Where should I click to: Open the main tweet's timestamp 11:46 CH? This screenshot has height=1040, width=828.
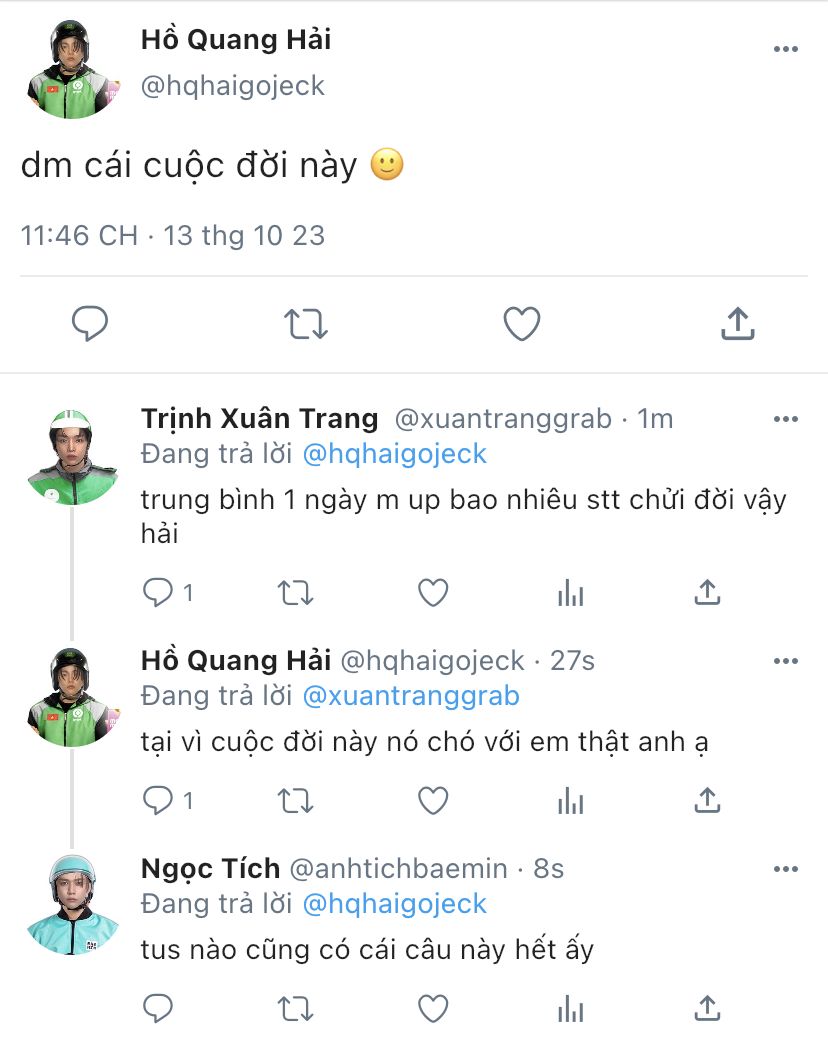[79, 235]
